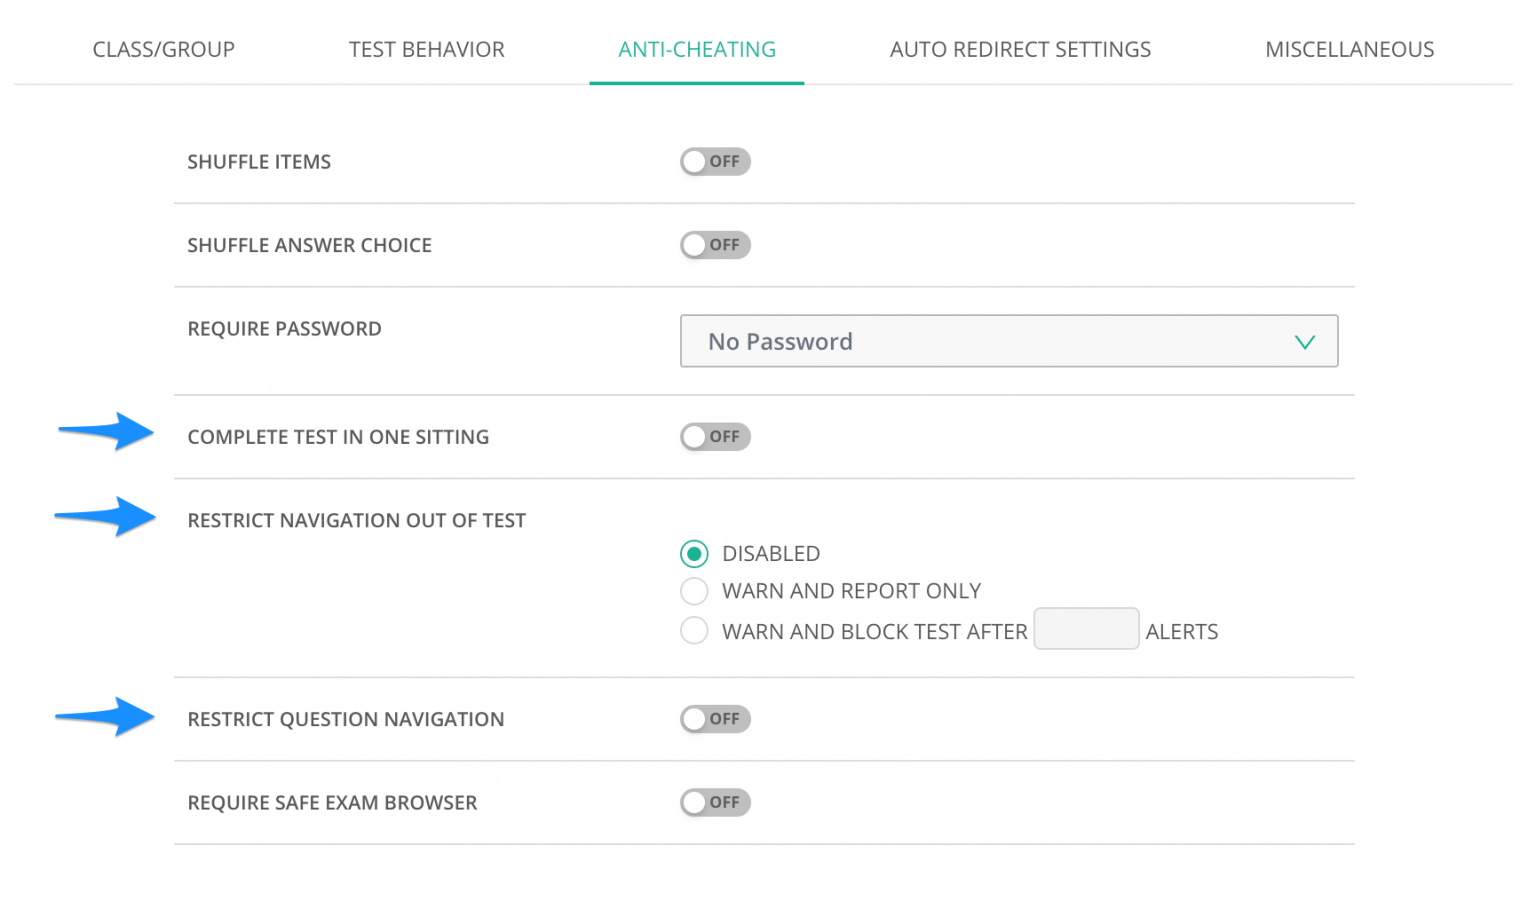Toggle Restrict Question Navigation switch
The width and height of the screenshot is (1536, 909).
715,719
